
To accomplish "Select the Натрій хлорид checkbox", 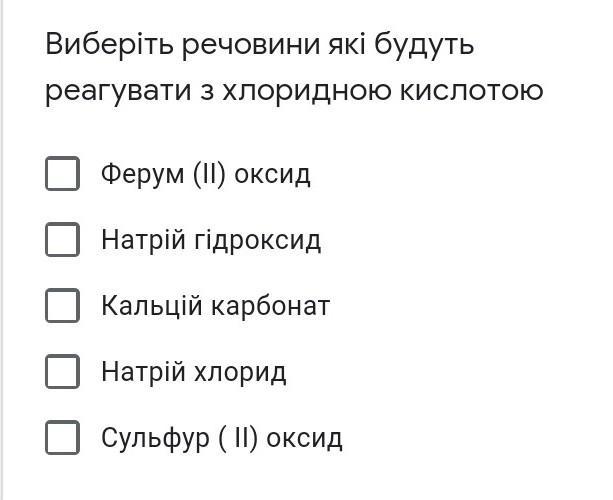I will [62, 371].
